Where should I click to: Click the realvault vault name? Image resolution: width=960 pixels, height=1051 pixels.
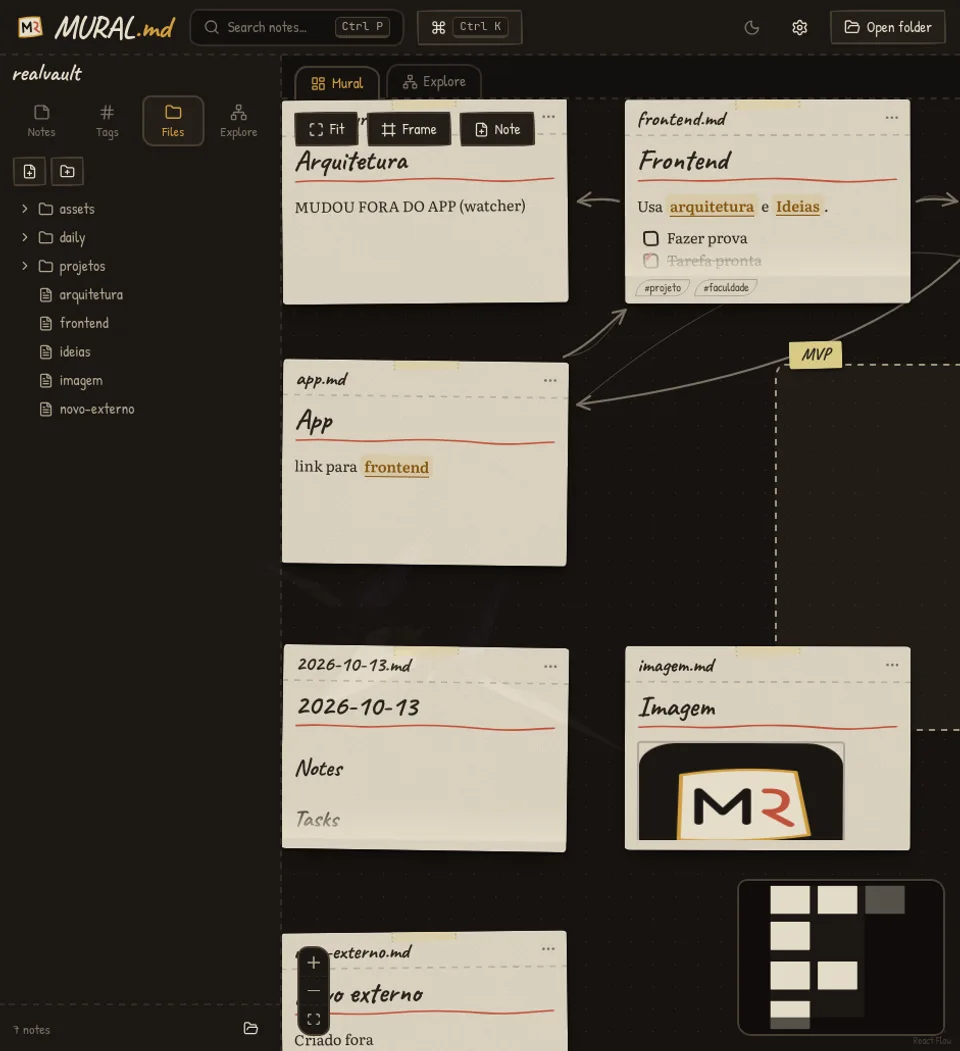click(x=47, y=74)
